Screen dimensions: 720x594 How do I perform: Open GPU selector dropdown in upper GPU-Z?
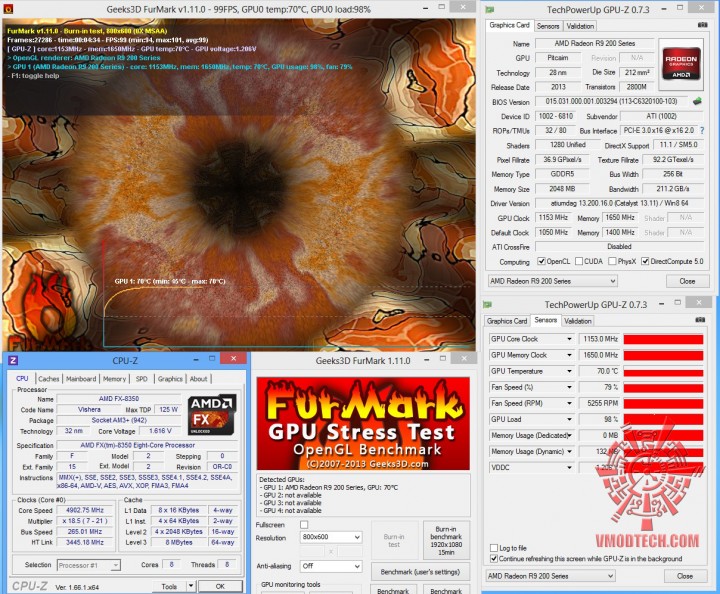click(x=552, y=281)
